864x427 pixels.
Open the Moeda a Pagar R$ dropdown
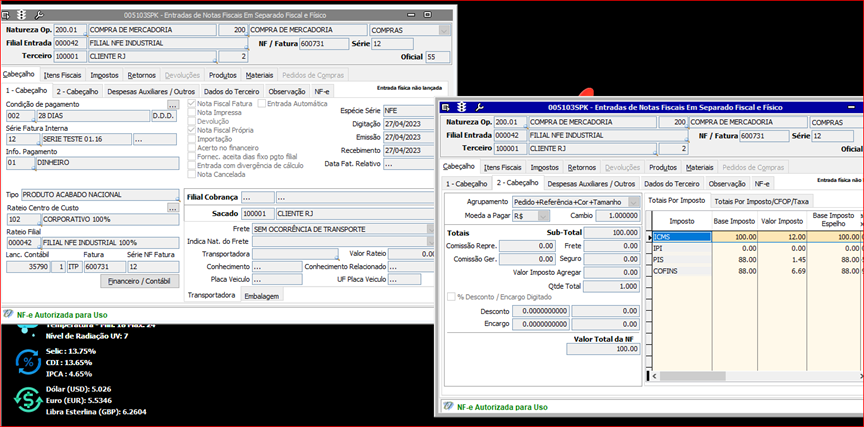pos(543,216)
